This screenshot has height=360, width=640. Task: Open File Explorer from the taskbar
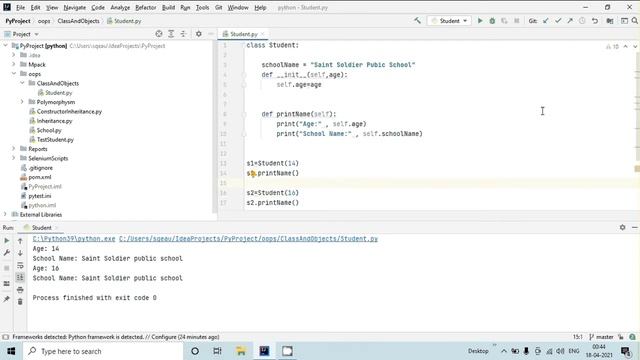point(241,351)
